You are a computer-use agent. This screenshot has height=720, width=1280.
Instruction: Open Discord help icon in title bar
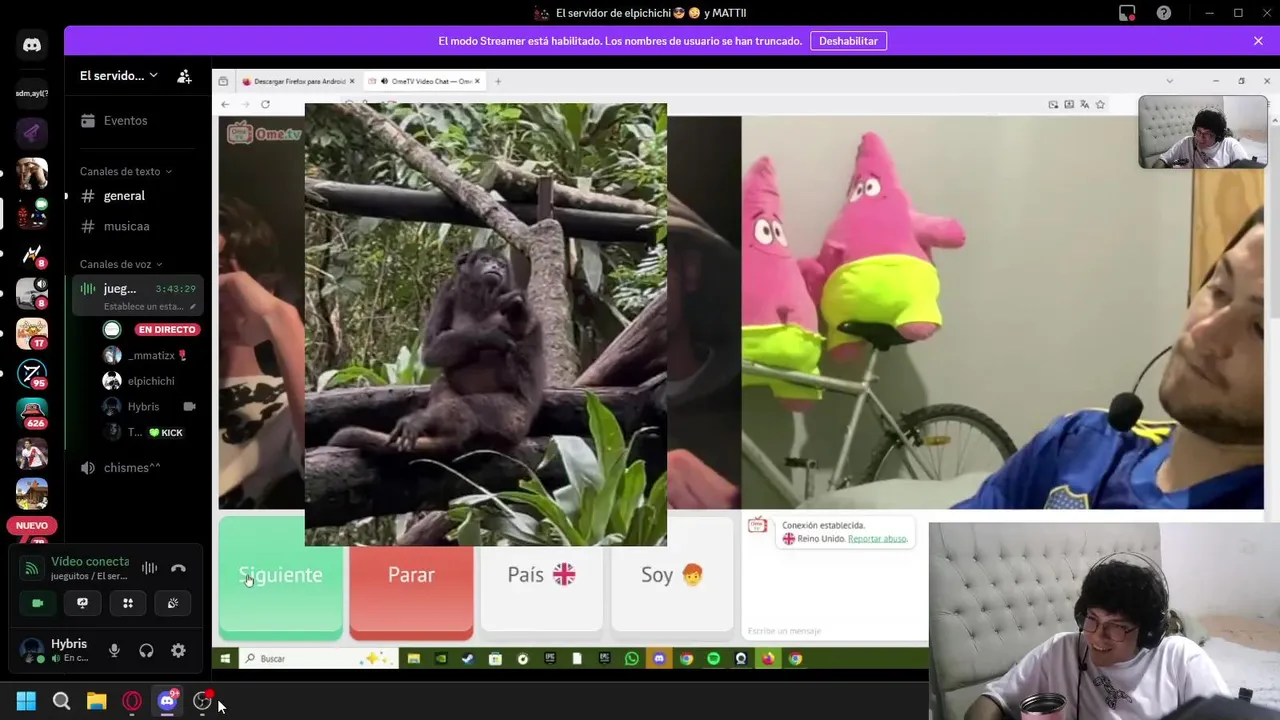[1164, 13]
